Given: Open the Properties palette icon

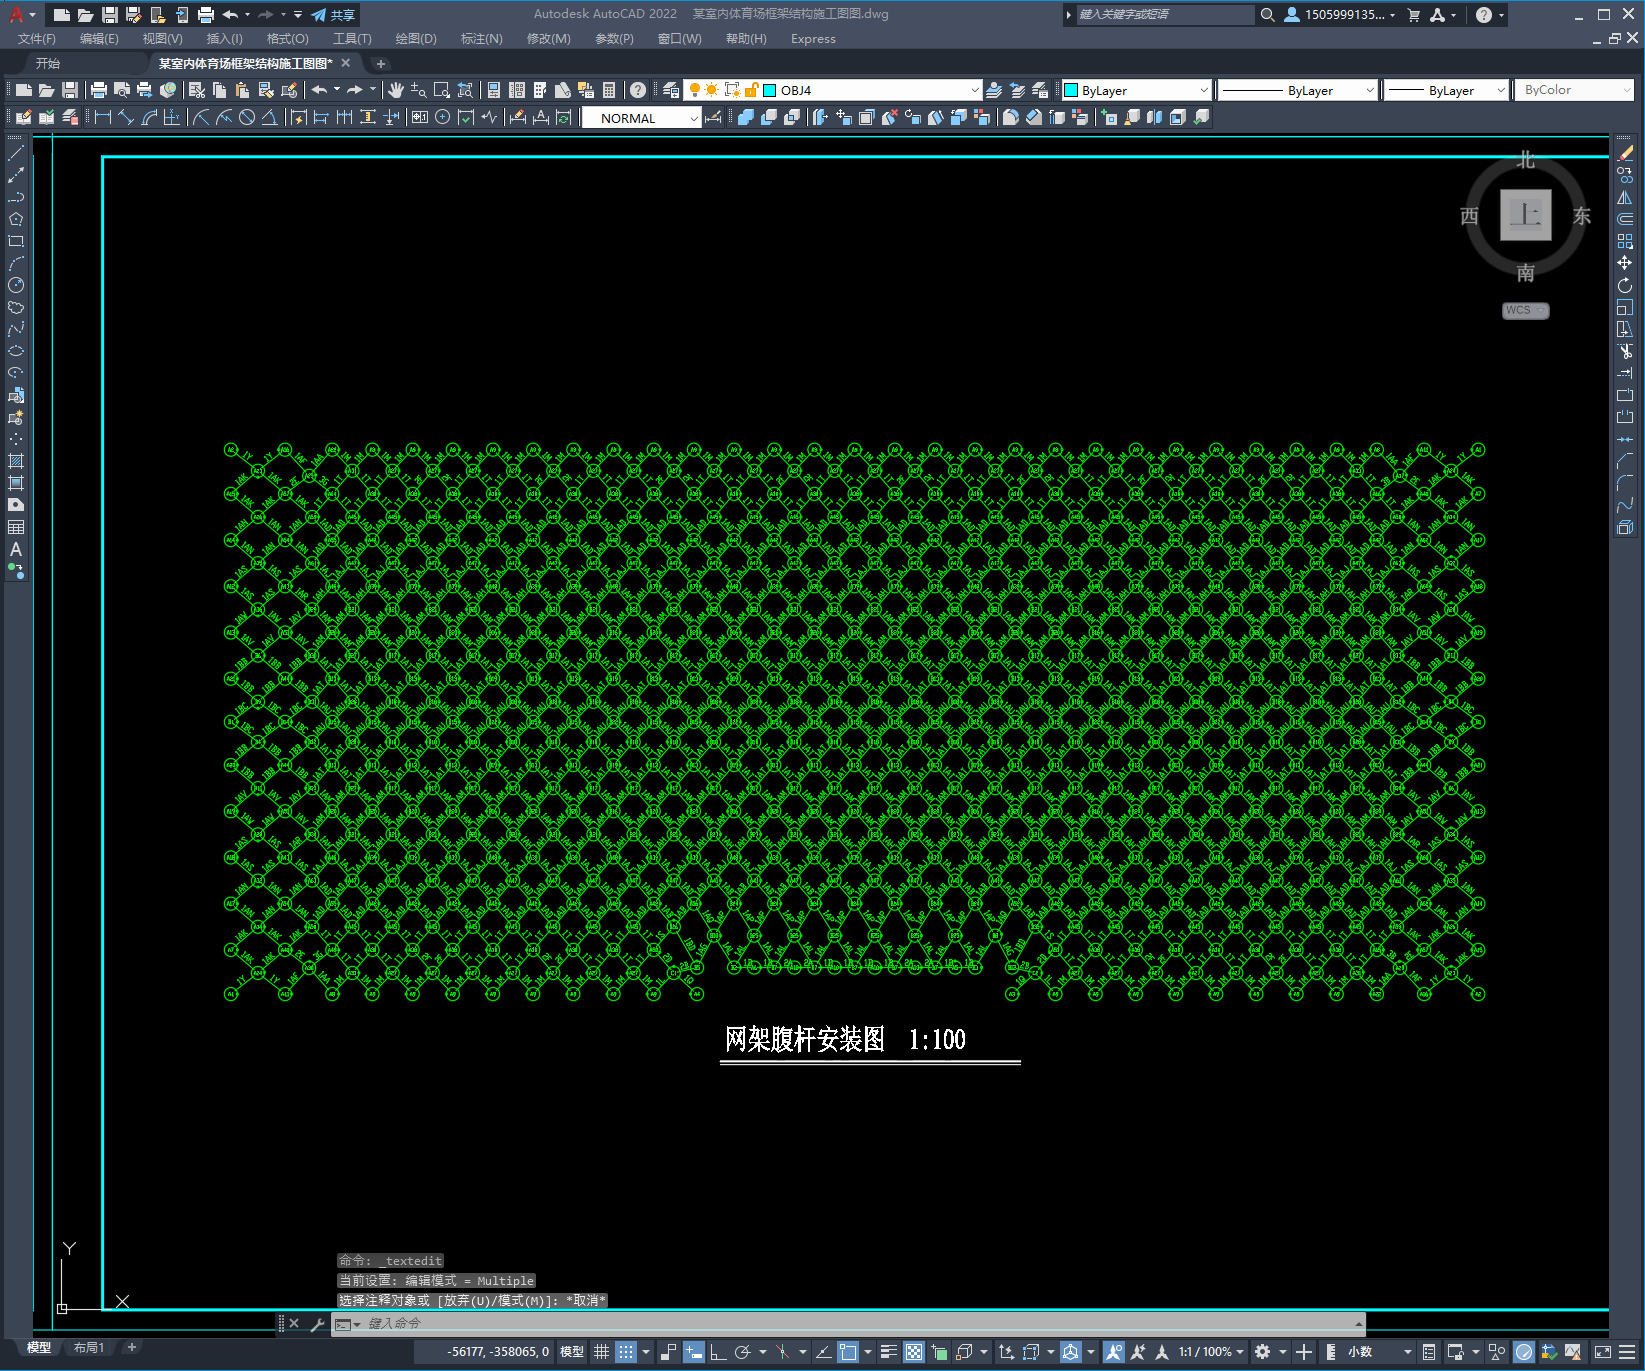Looking at the screenshot, I should click(494, 90).
